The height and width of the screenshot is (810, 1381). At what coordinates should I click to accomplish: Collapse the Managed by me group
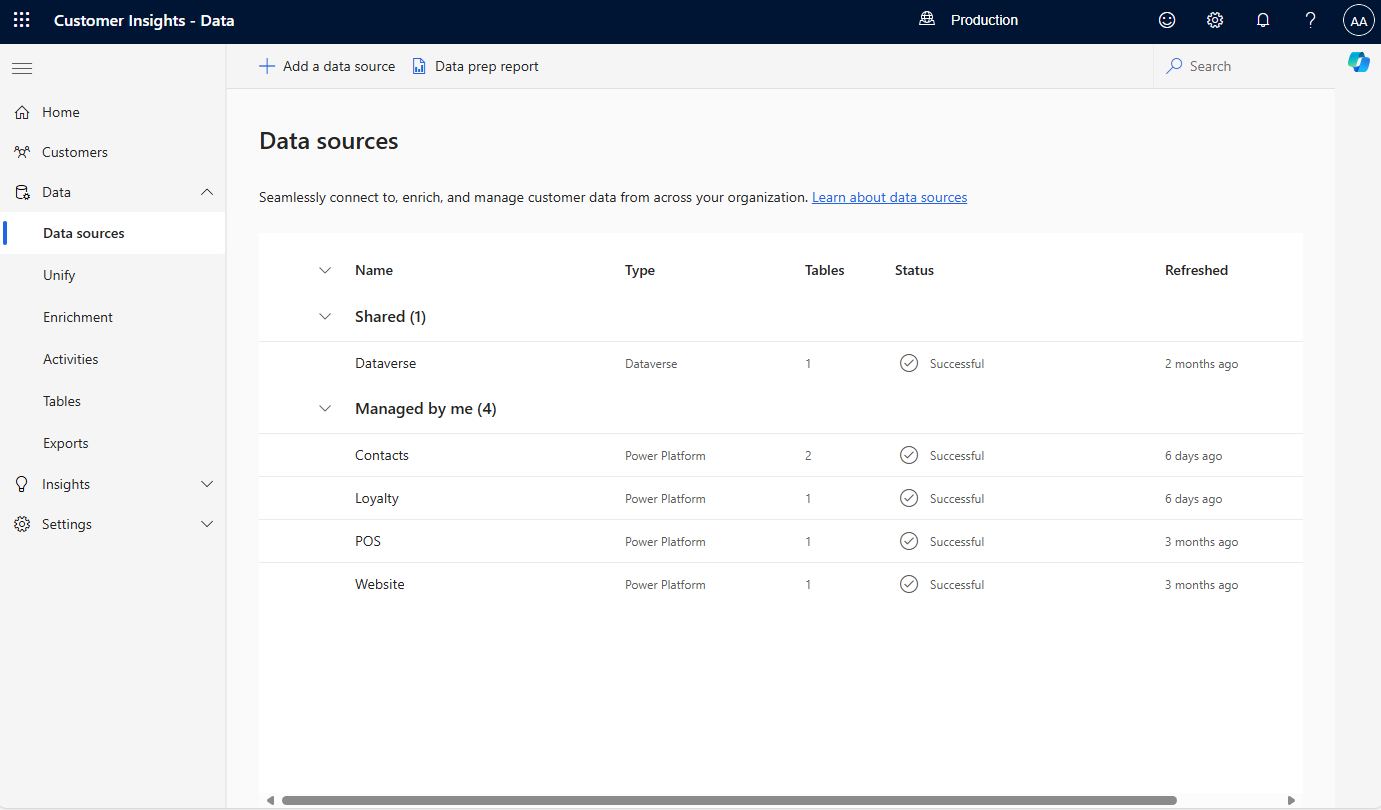(325, 408)
